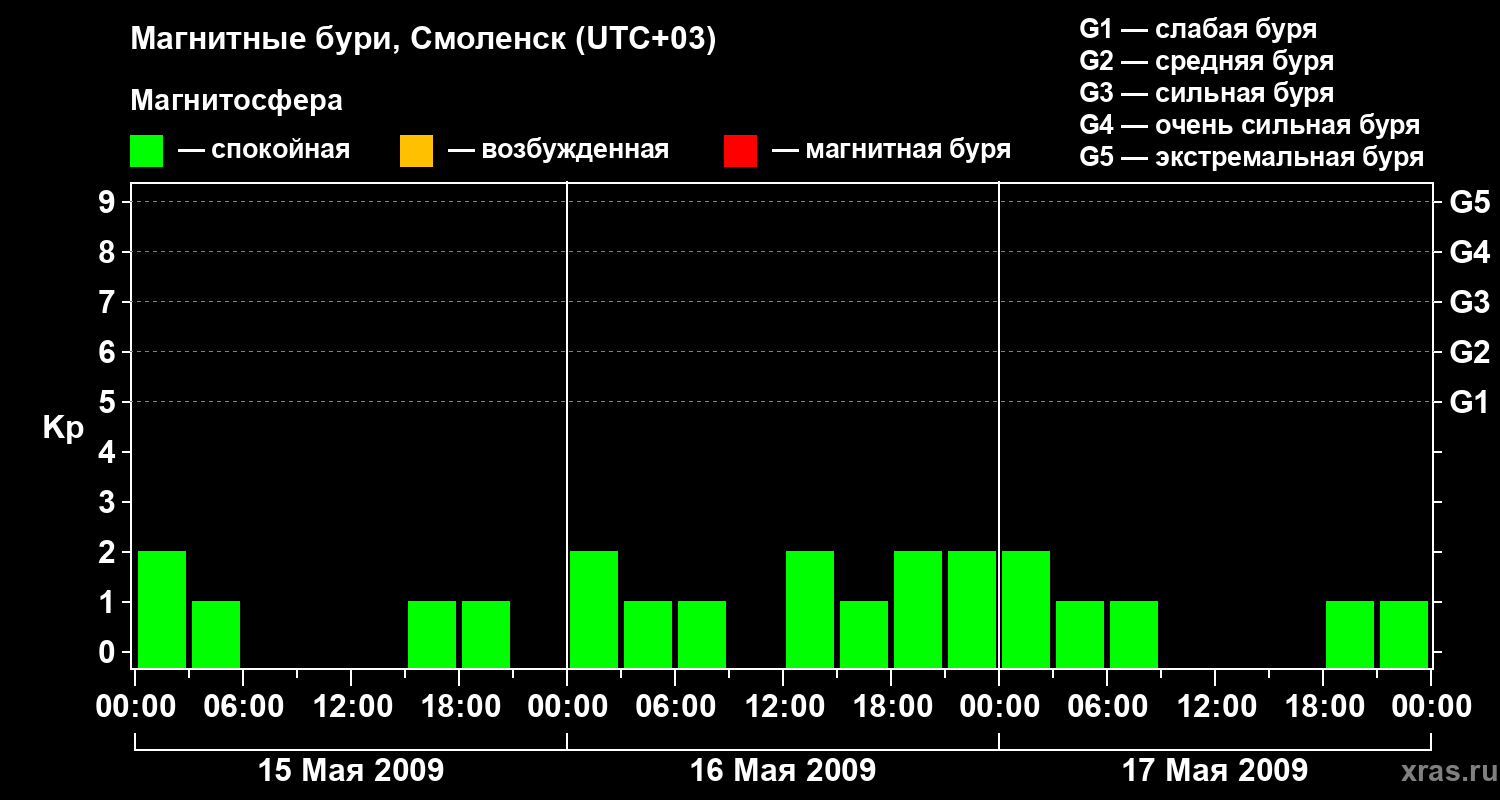
Task: Click the right-axis 'G1' label at Kp 5
Action: pos(1469,402)
